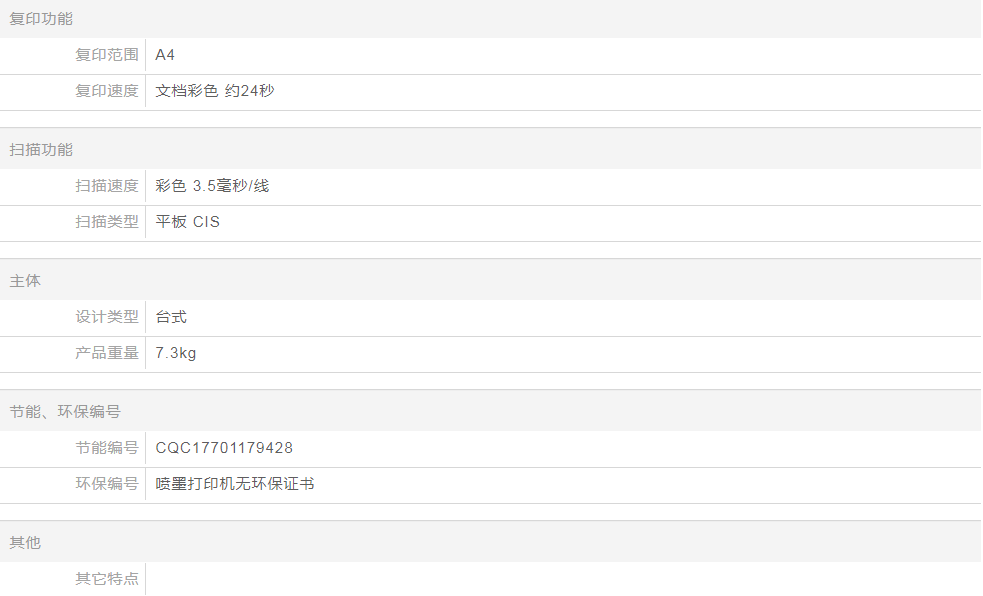The height and width of the screenshot is (596, 983).
Task: Select the 平板 CIS value
Action: click(187, 222)
